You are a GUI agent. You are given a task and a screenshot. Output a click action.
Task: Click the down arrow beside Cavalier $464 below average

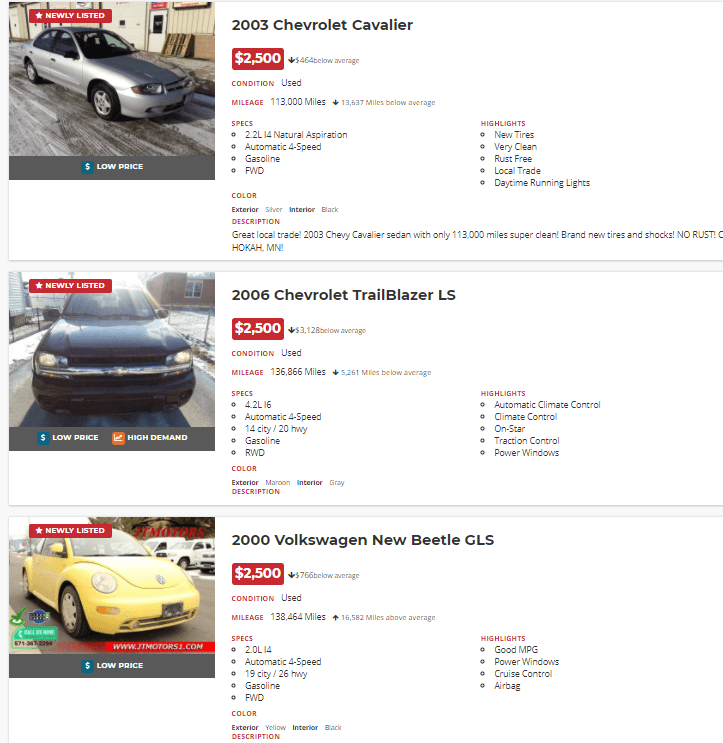coord(291,60)
